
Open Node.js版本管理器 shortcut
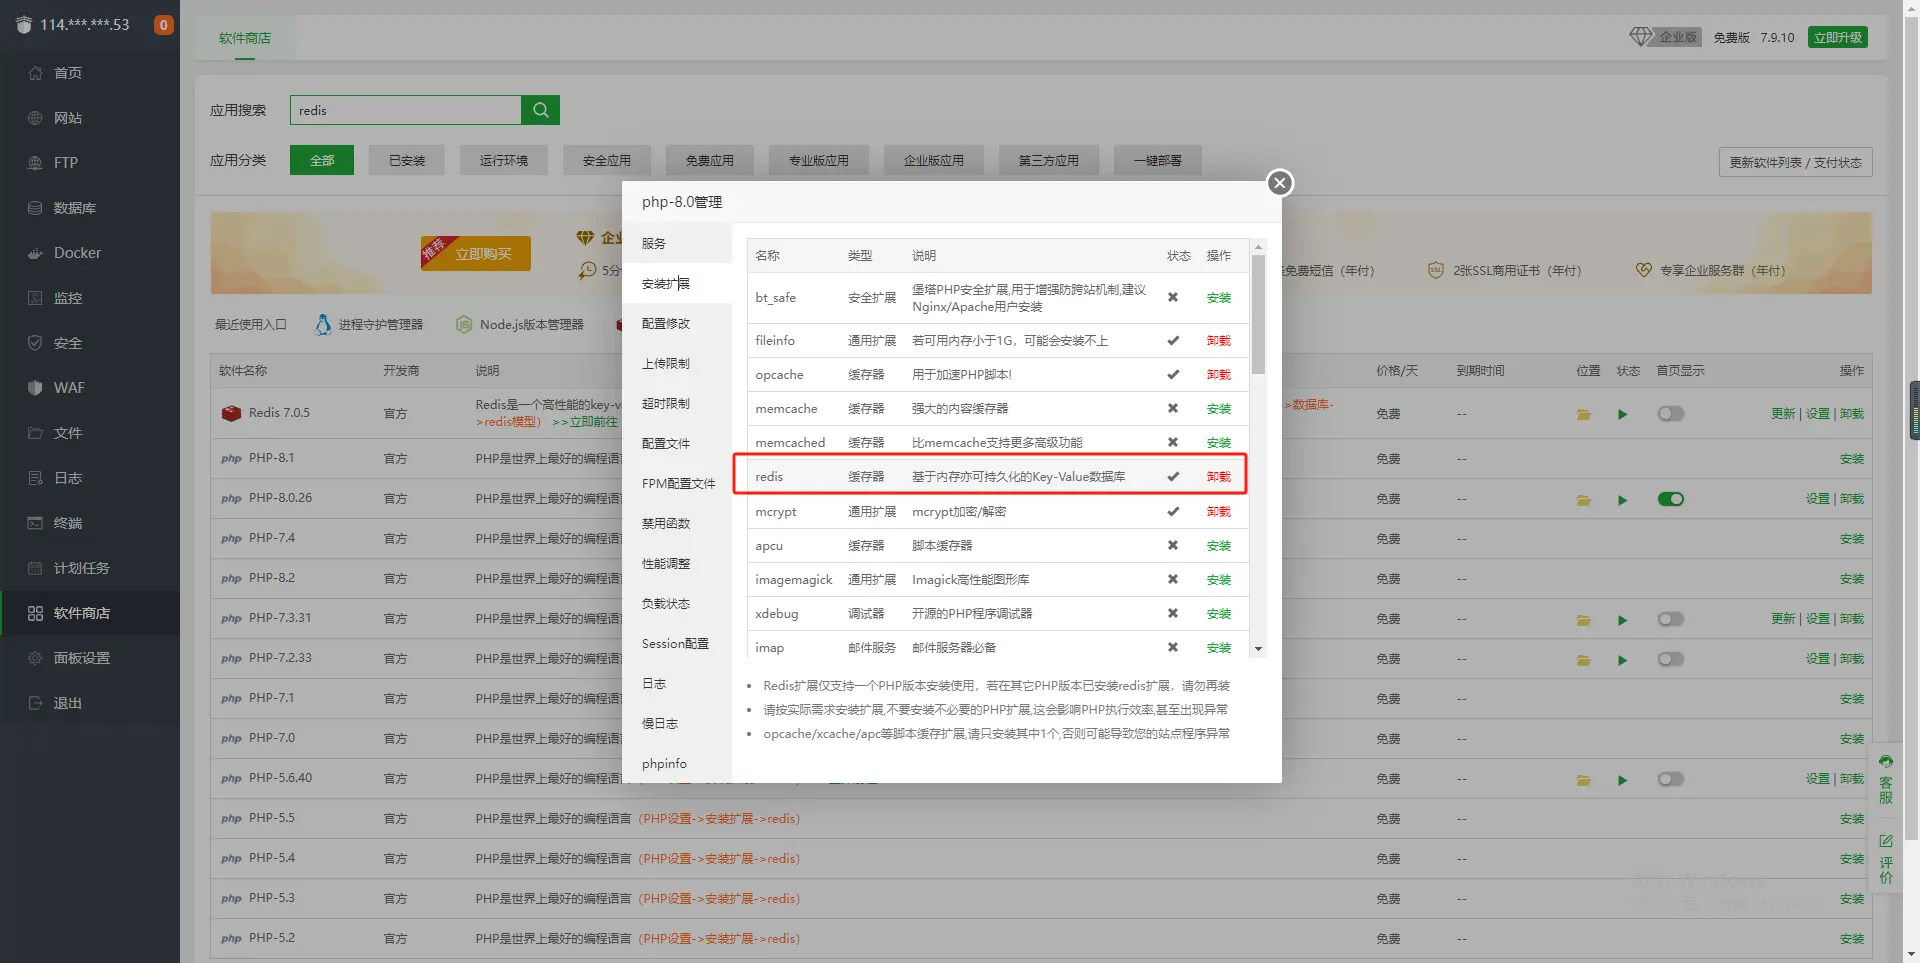pyautogui.click(x=520, y=324)
